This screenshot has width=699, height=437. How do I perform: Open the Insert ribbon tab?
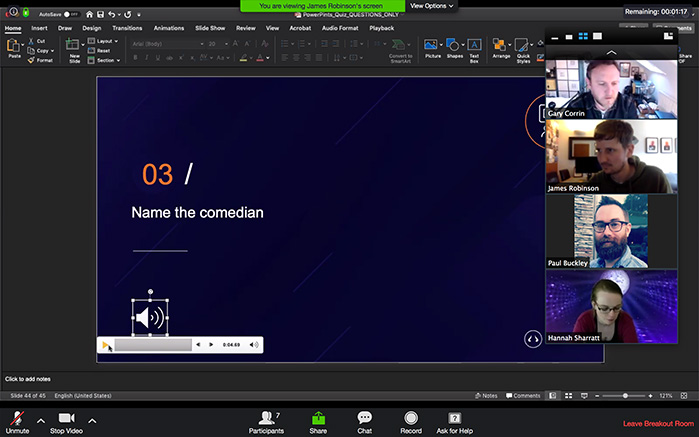(39, 28)
